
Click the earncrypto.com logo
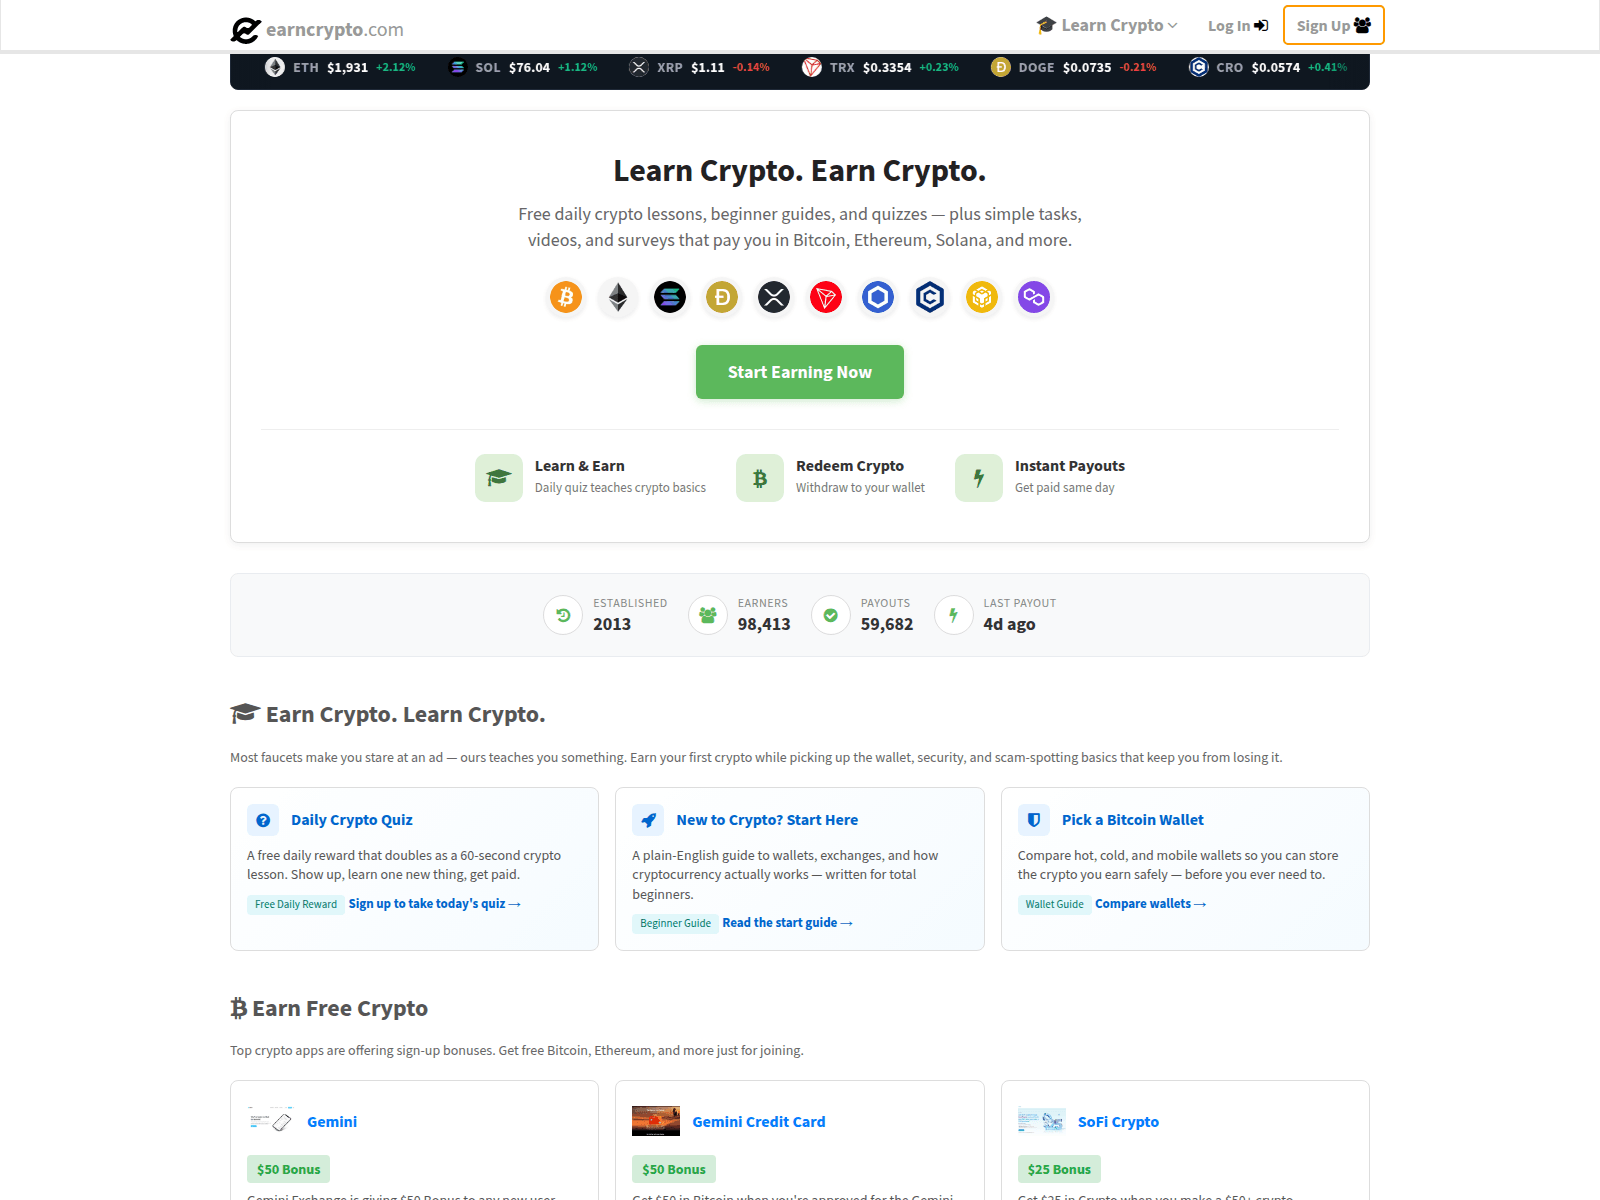(x=317, y=30)
